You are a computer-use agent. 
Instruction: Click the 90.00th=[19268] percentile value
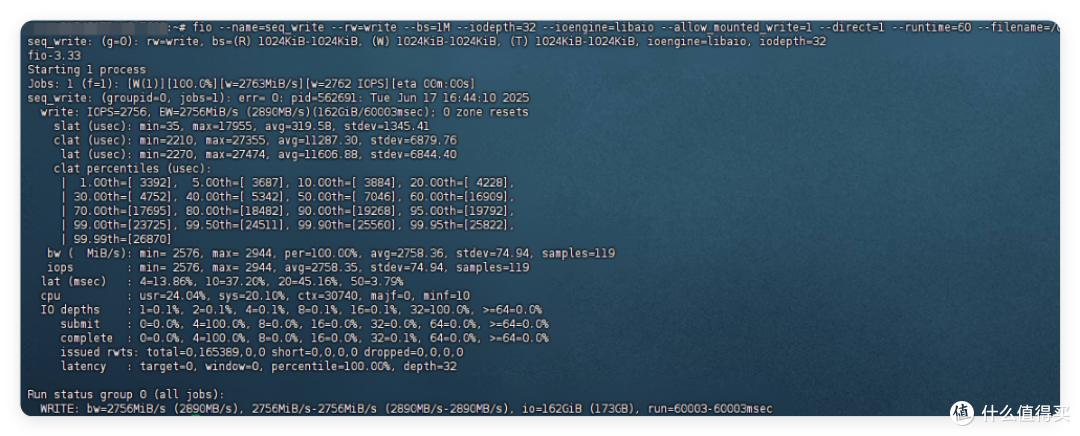click(349, 211)
